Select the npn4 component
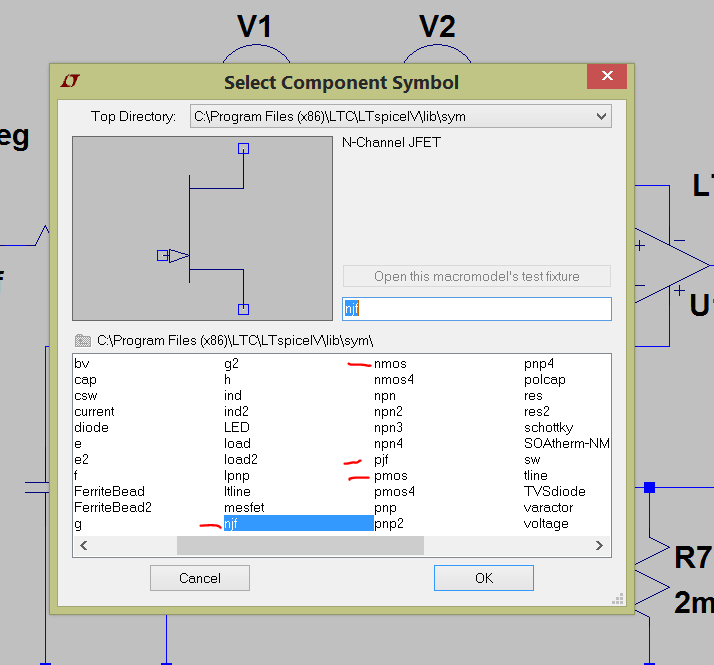Screen dimensions: 714x665 coord(388,443)
